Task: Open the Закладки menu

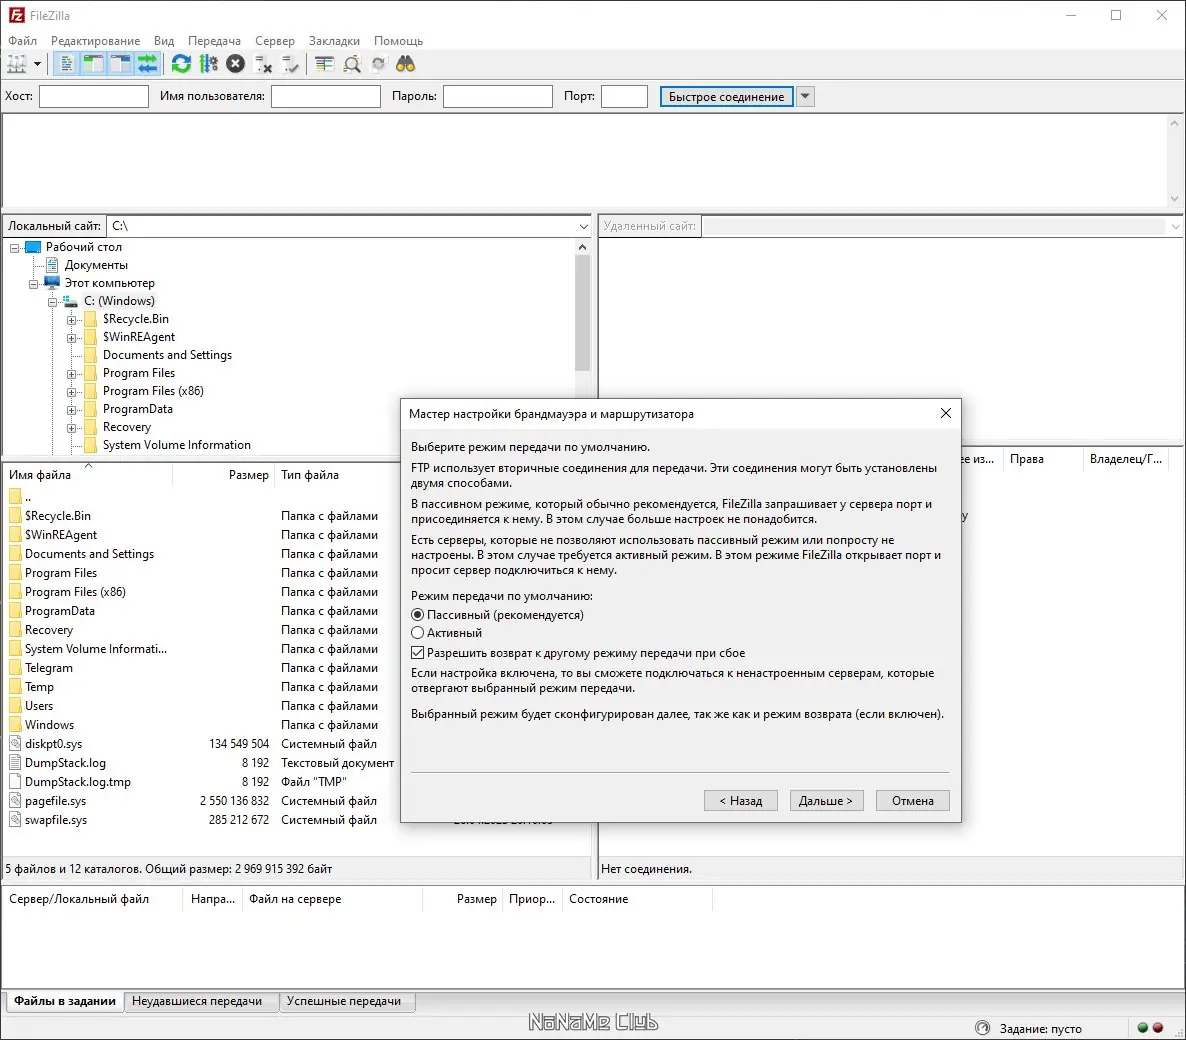Action: click(x=334, y=41)
